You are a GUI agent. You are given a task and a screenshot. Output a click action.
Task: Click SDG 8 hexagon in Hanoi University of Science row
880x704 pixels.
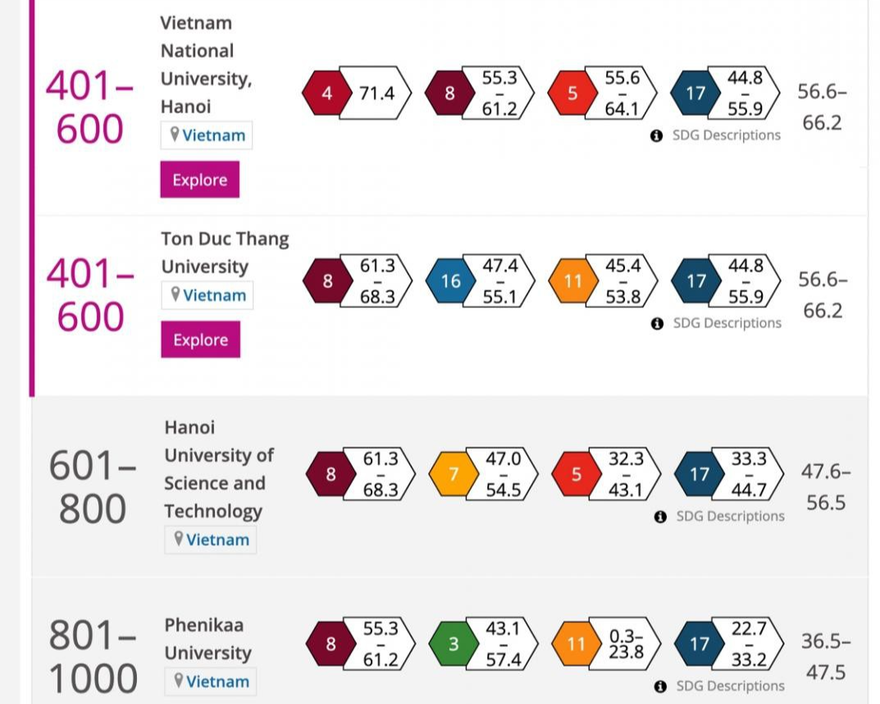331,474
